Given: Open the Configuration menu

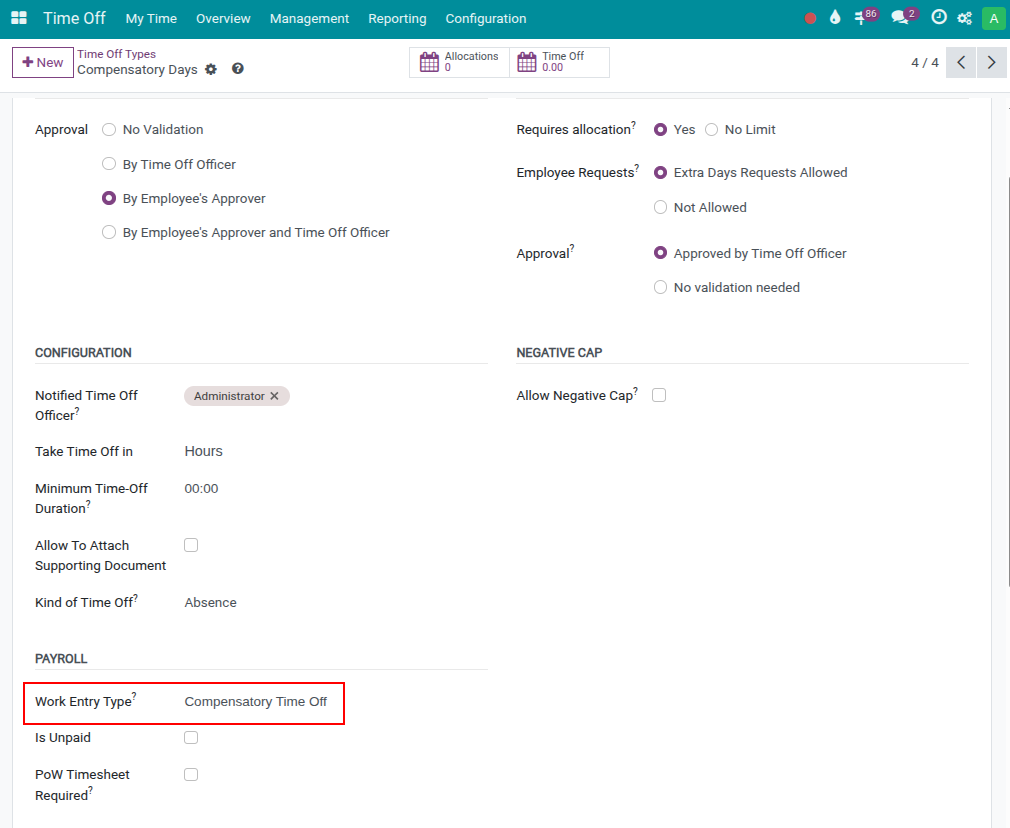Looking at the screenshot, I should click(x=485, y=19).
